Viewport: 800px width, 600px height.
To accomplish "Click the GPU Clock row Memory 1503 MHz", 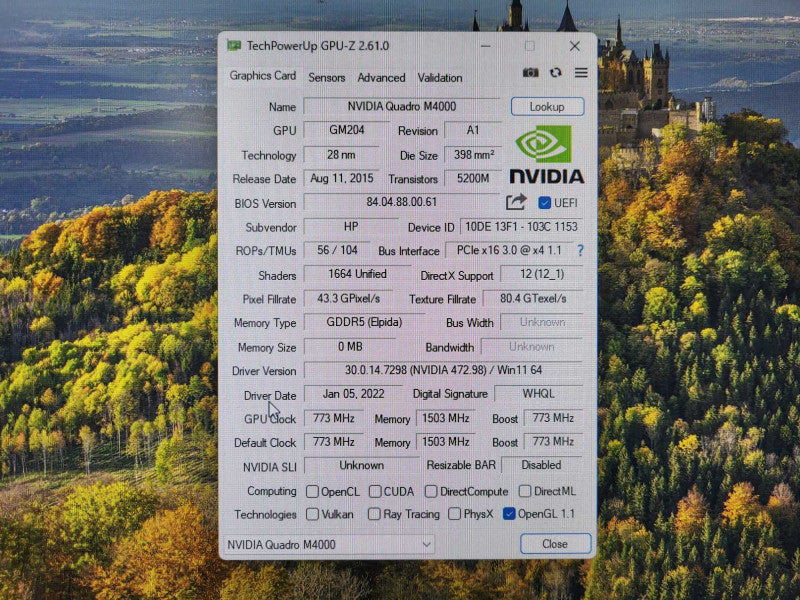I will [x=445, y=418].
